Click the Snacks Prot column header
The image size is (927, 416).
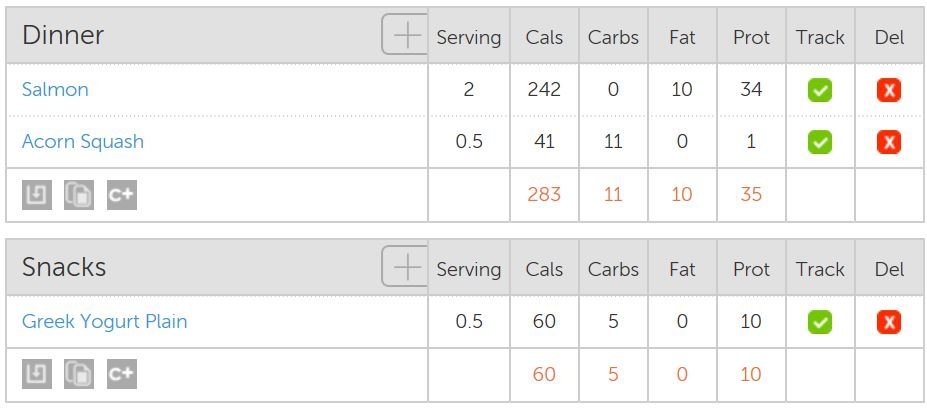751,270
